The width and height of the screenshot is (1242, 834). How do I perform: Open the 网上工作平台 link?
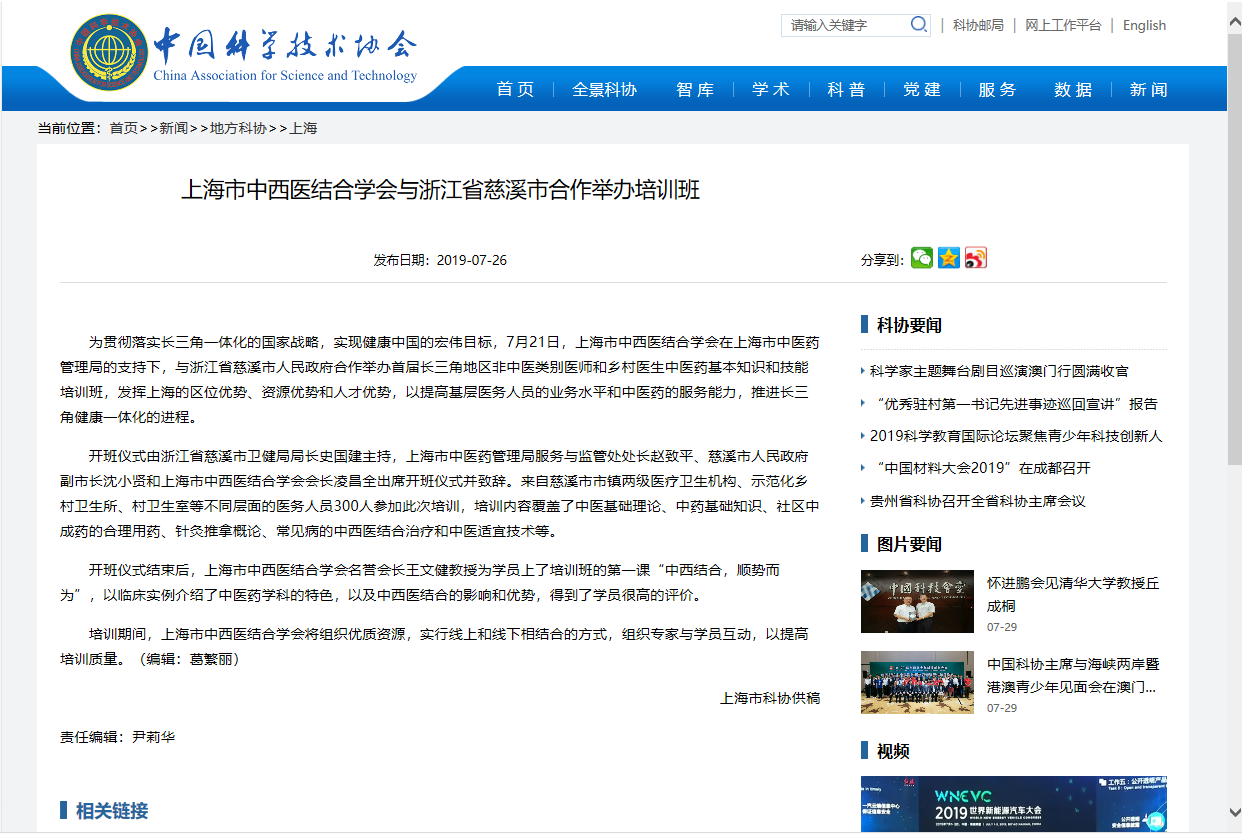pyautogui.click(x=1063, y=25)
